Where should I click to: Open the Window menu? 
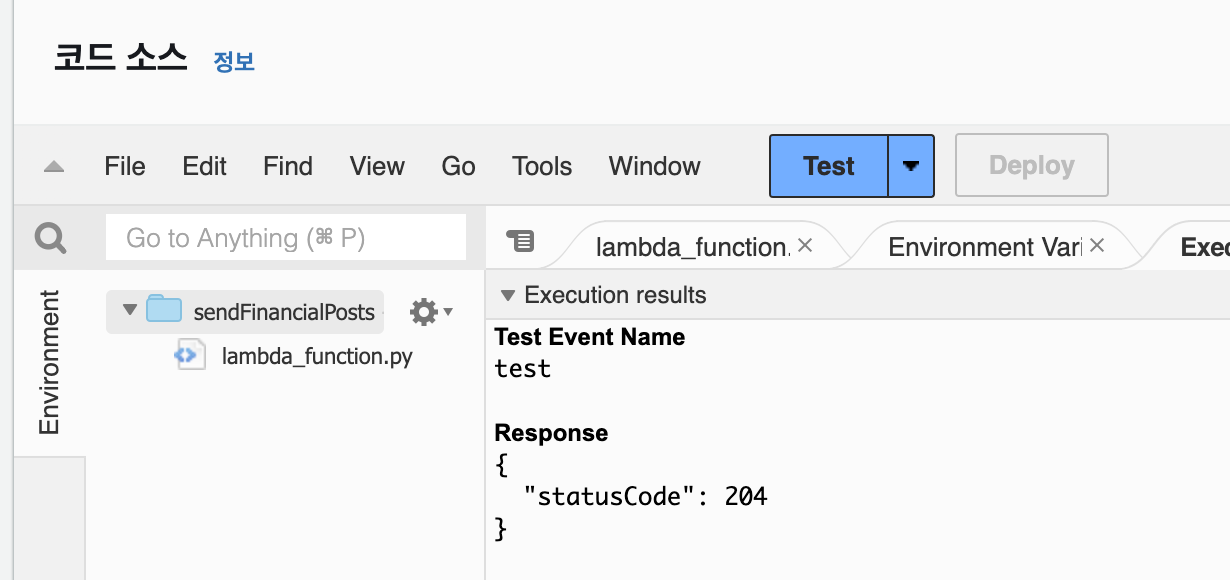click(x=655, y=166)
